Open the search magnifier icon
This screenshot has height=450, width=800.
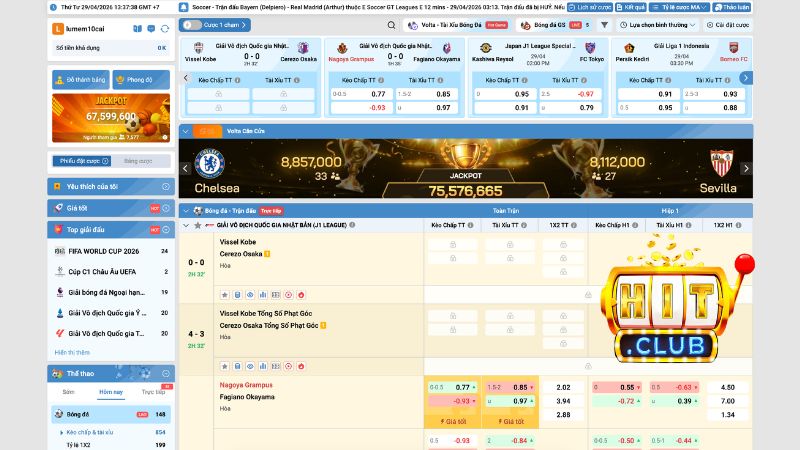click(x=391, y=25)
